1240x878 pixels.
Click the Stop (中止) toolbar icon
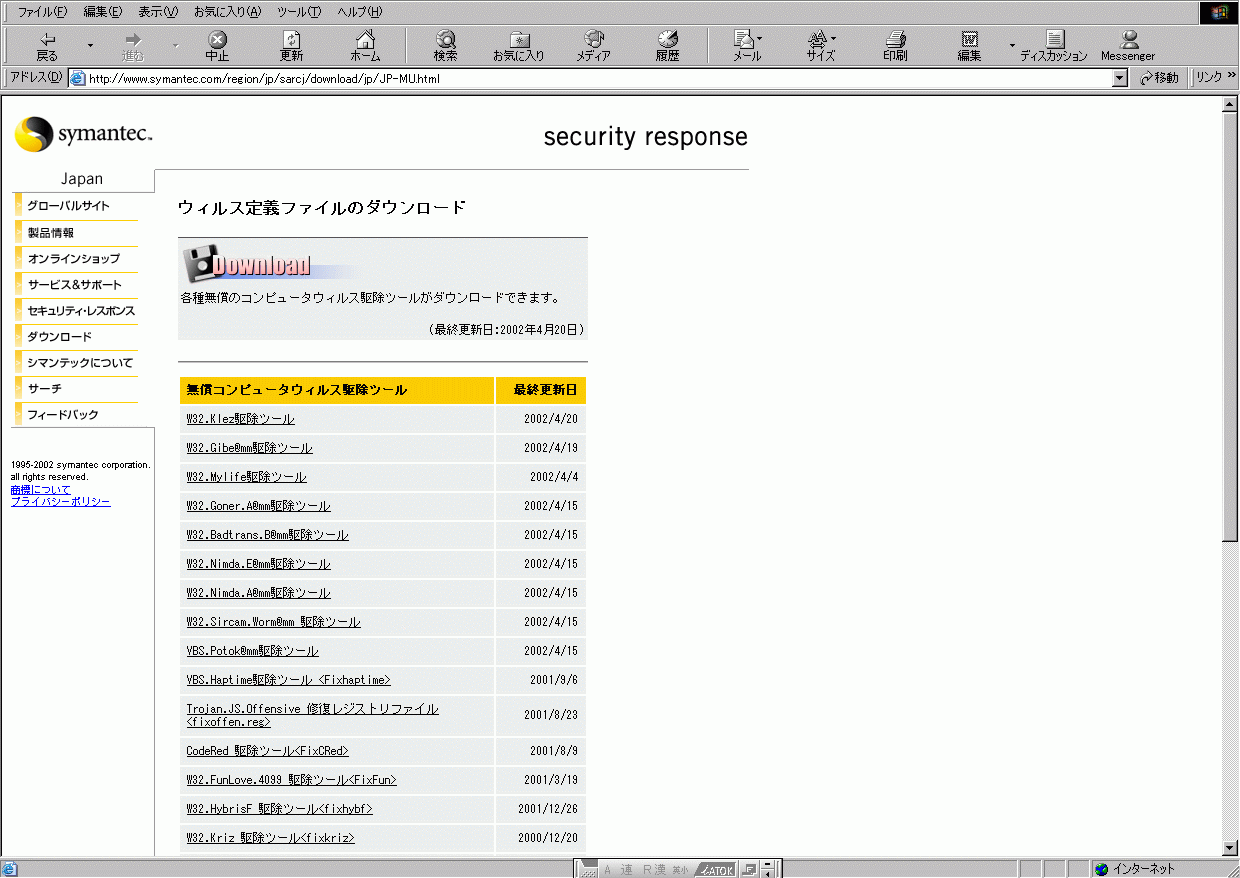tap(217, 46)
